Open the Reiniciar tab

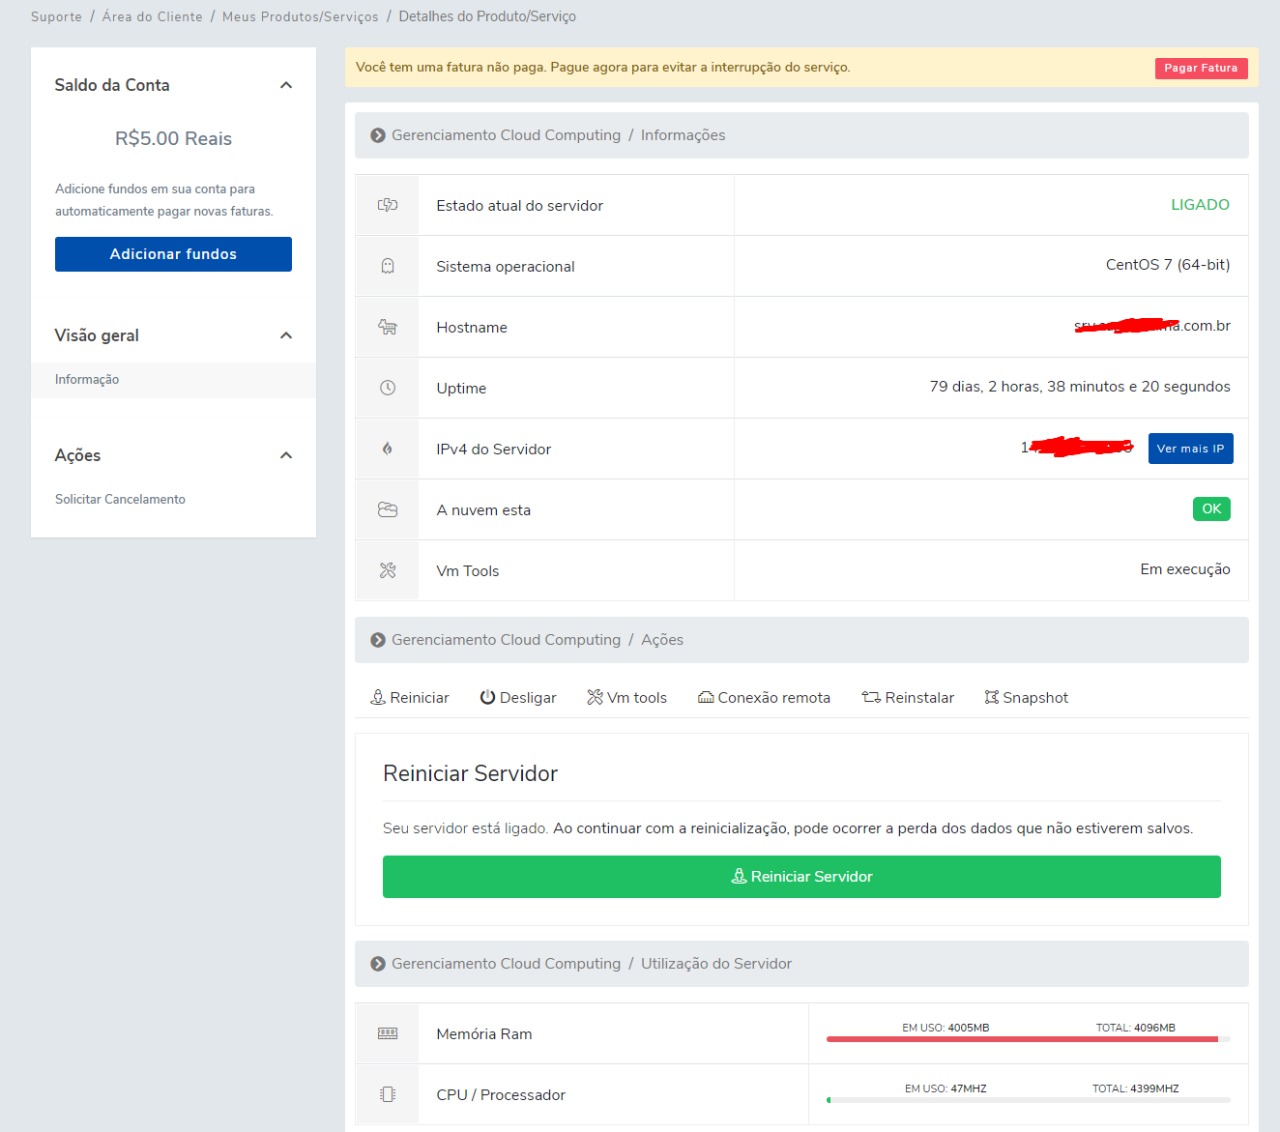coord(410,698)
